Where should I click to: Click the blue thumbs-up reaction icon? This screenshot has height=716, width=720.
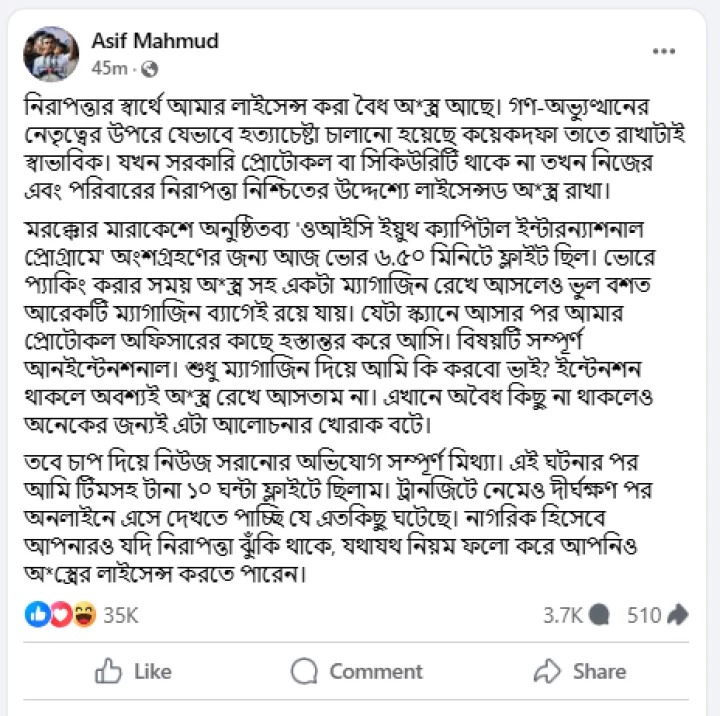point(37,615)
